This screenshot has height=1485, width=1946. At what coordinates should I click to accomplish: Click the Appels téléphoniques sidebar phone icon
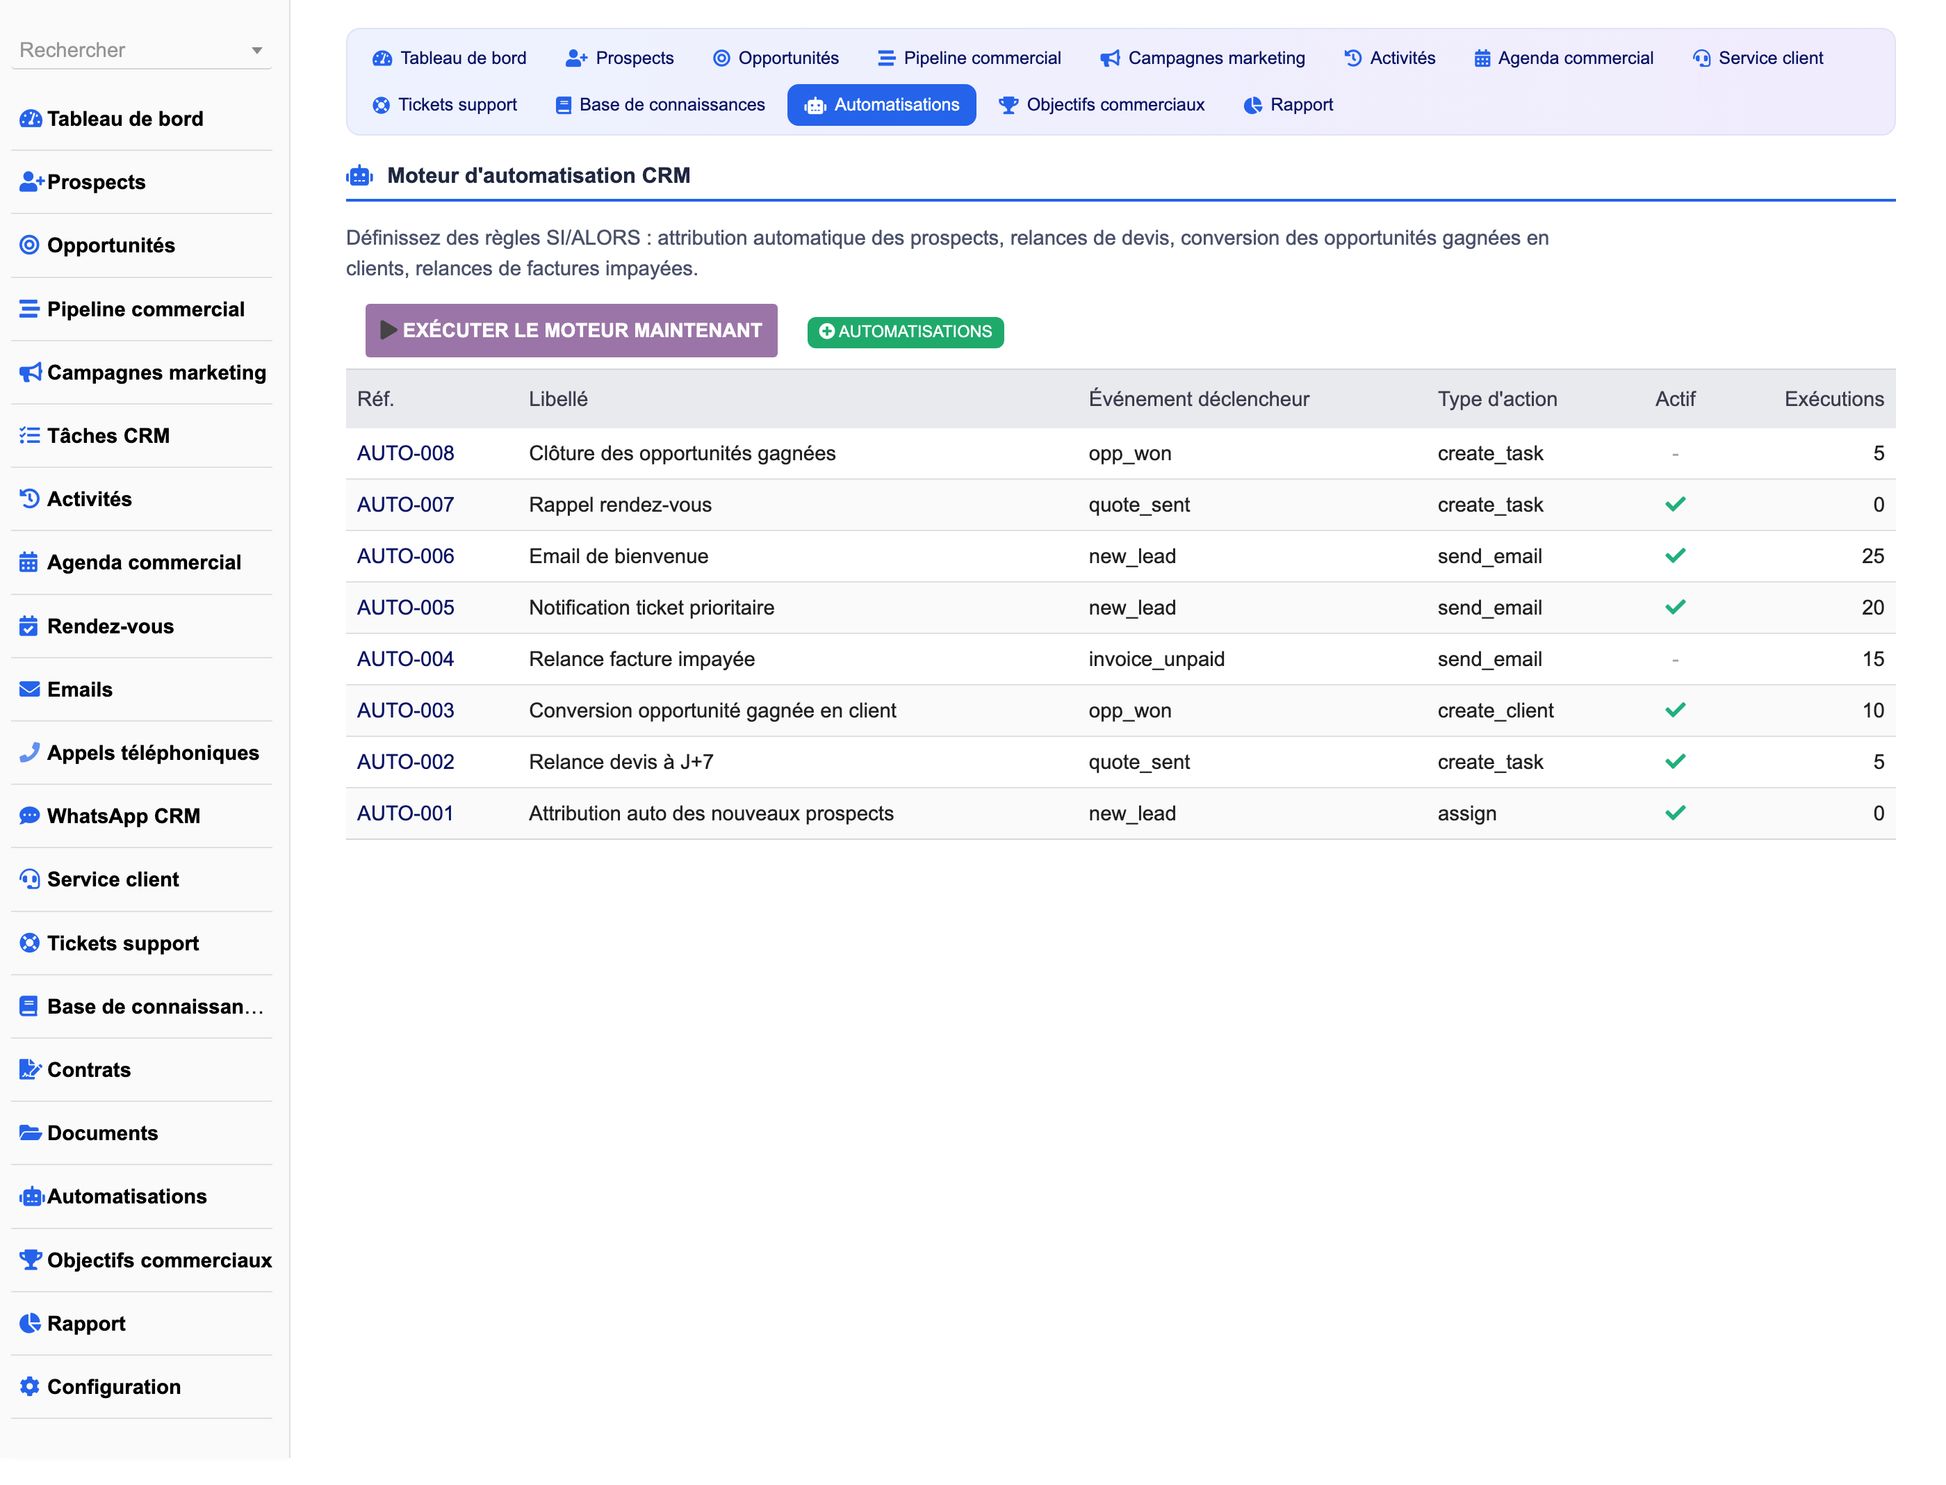(30, 752)
